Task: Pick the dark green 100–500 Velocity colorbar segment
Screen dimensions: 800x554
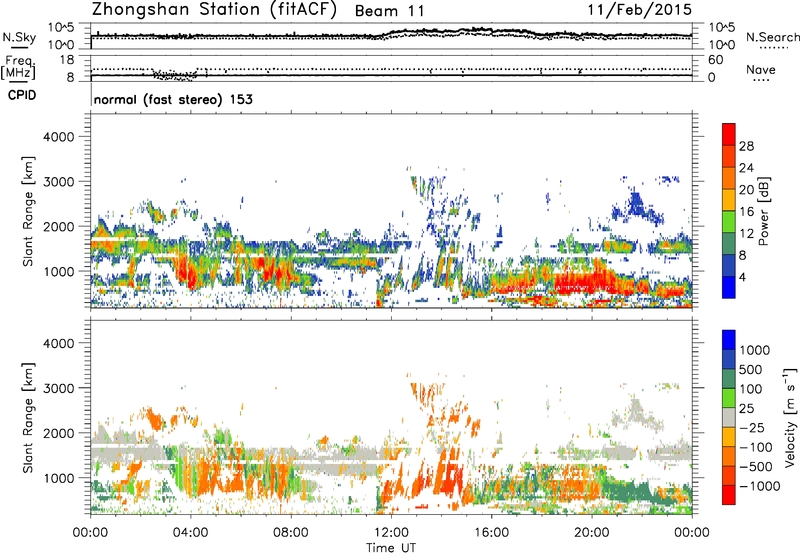Action: coord(729,379)
